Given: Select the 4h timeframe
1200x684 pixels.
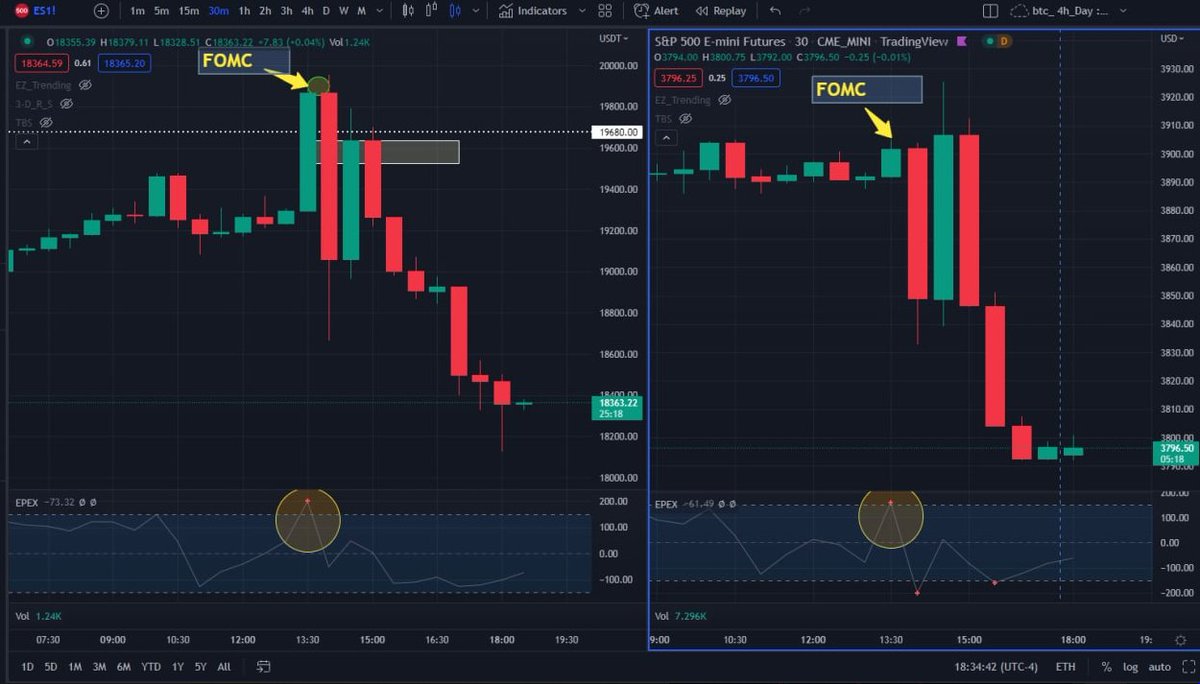Looking at the screenshot, I should pos(307,11).
